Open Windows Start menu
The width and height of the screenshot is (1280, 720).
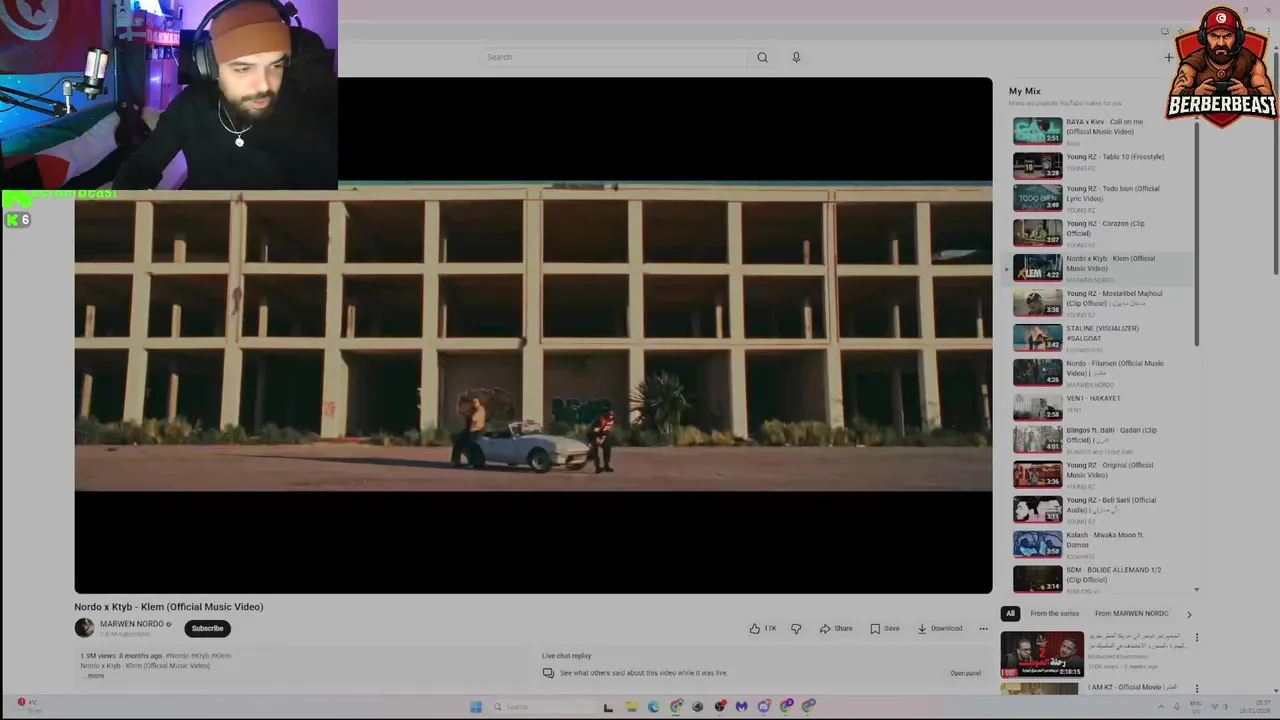[x=476, y=707]
